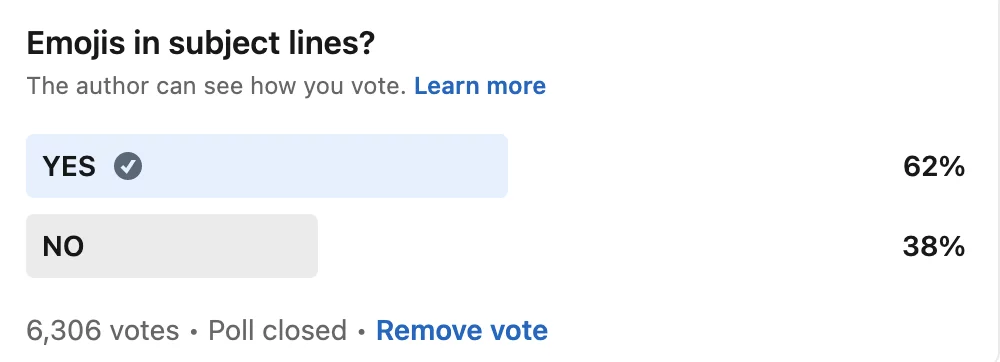Click the checkmark icon beside YES
The image size is (1000, 362).
[128, 166]
